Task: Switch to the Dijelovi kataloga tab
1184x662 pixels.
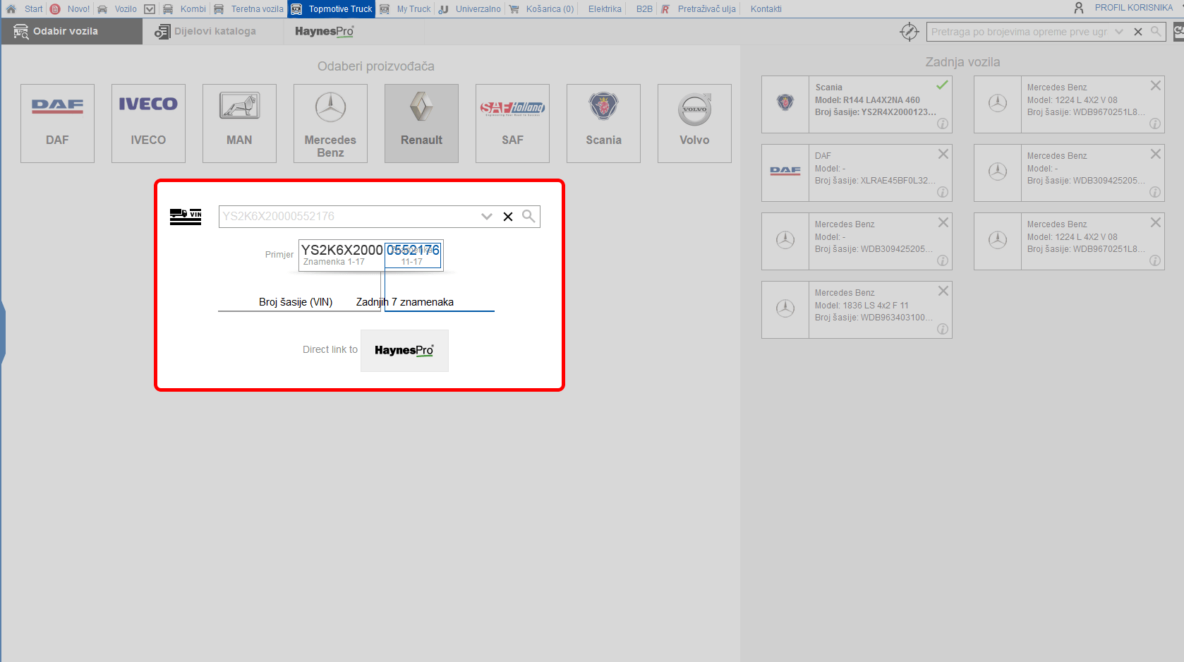Action: [x=205, y=31]
